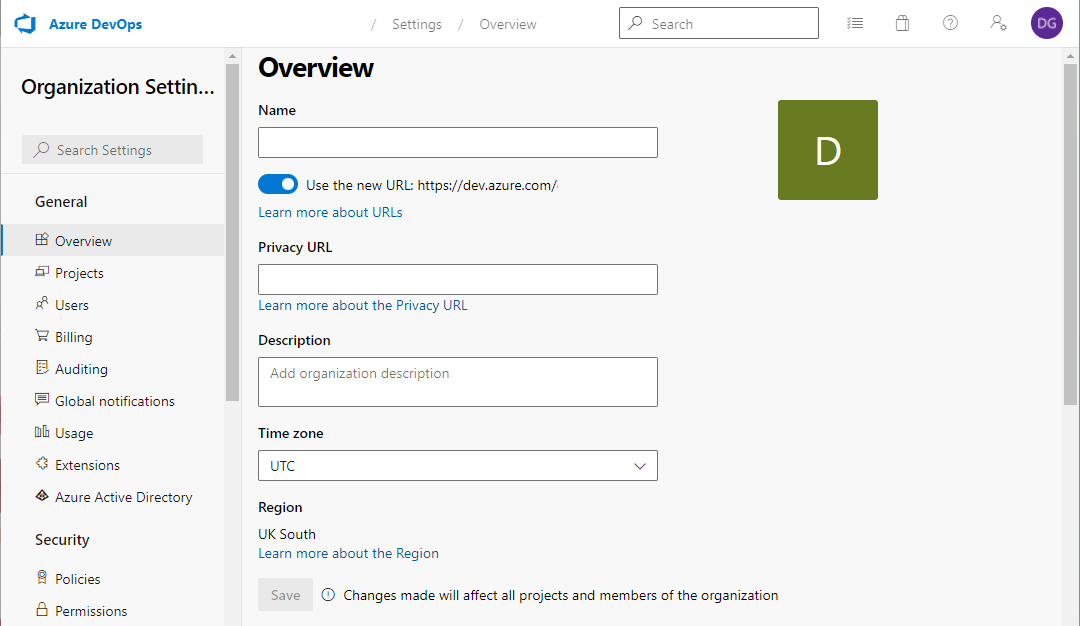Open the Marketplace shopping bag icon
The image size is (1080, 626).
pyautogui.click(x=902, y=23)
